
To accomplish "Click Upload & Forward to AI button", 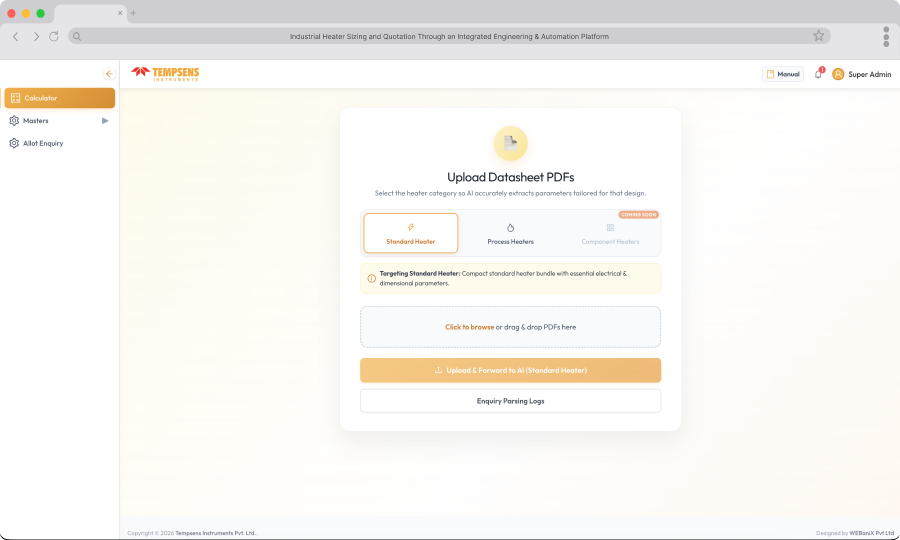I will point(510,370).
